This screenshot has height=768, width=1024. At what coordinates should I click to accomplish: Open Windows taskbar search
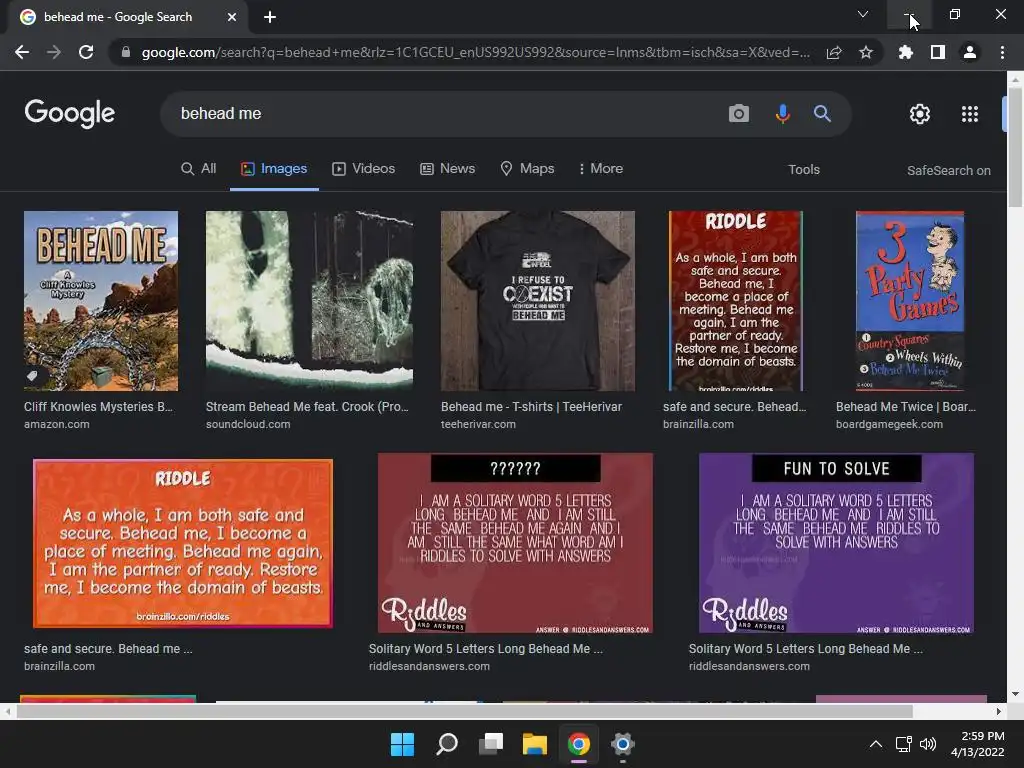click(x=447, y=744)
